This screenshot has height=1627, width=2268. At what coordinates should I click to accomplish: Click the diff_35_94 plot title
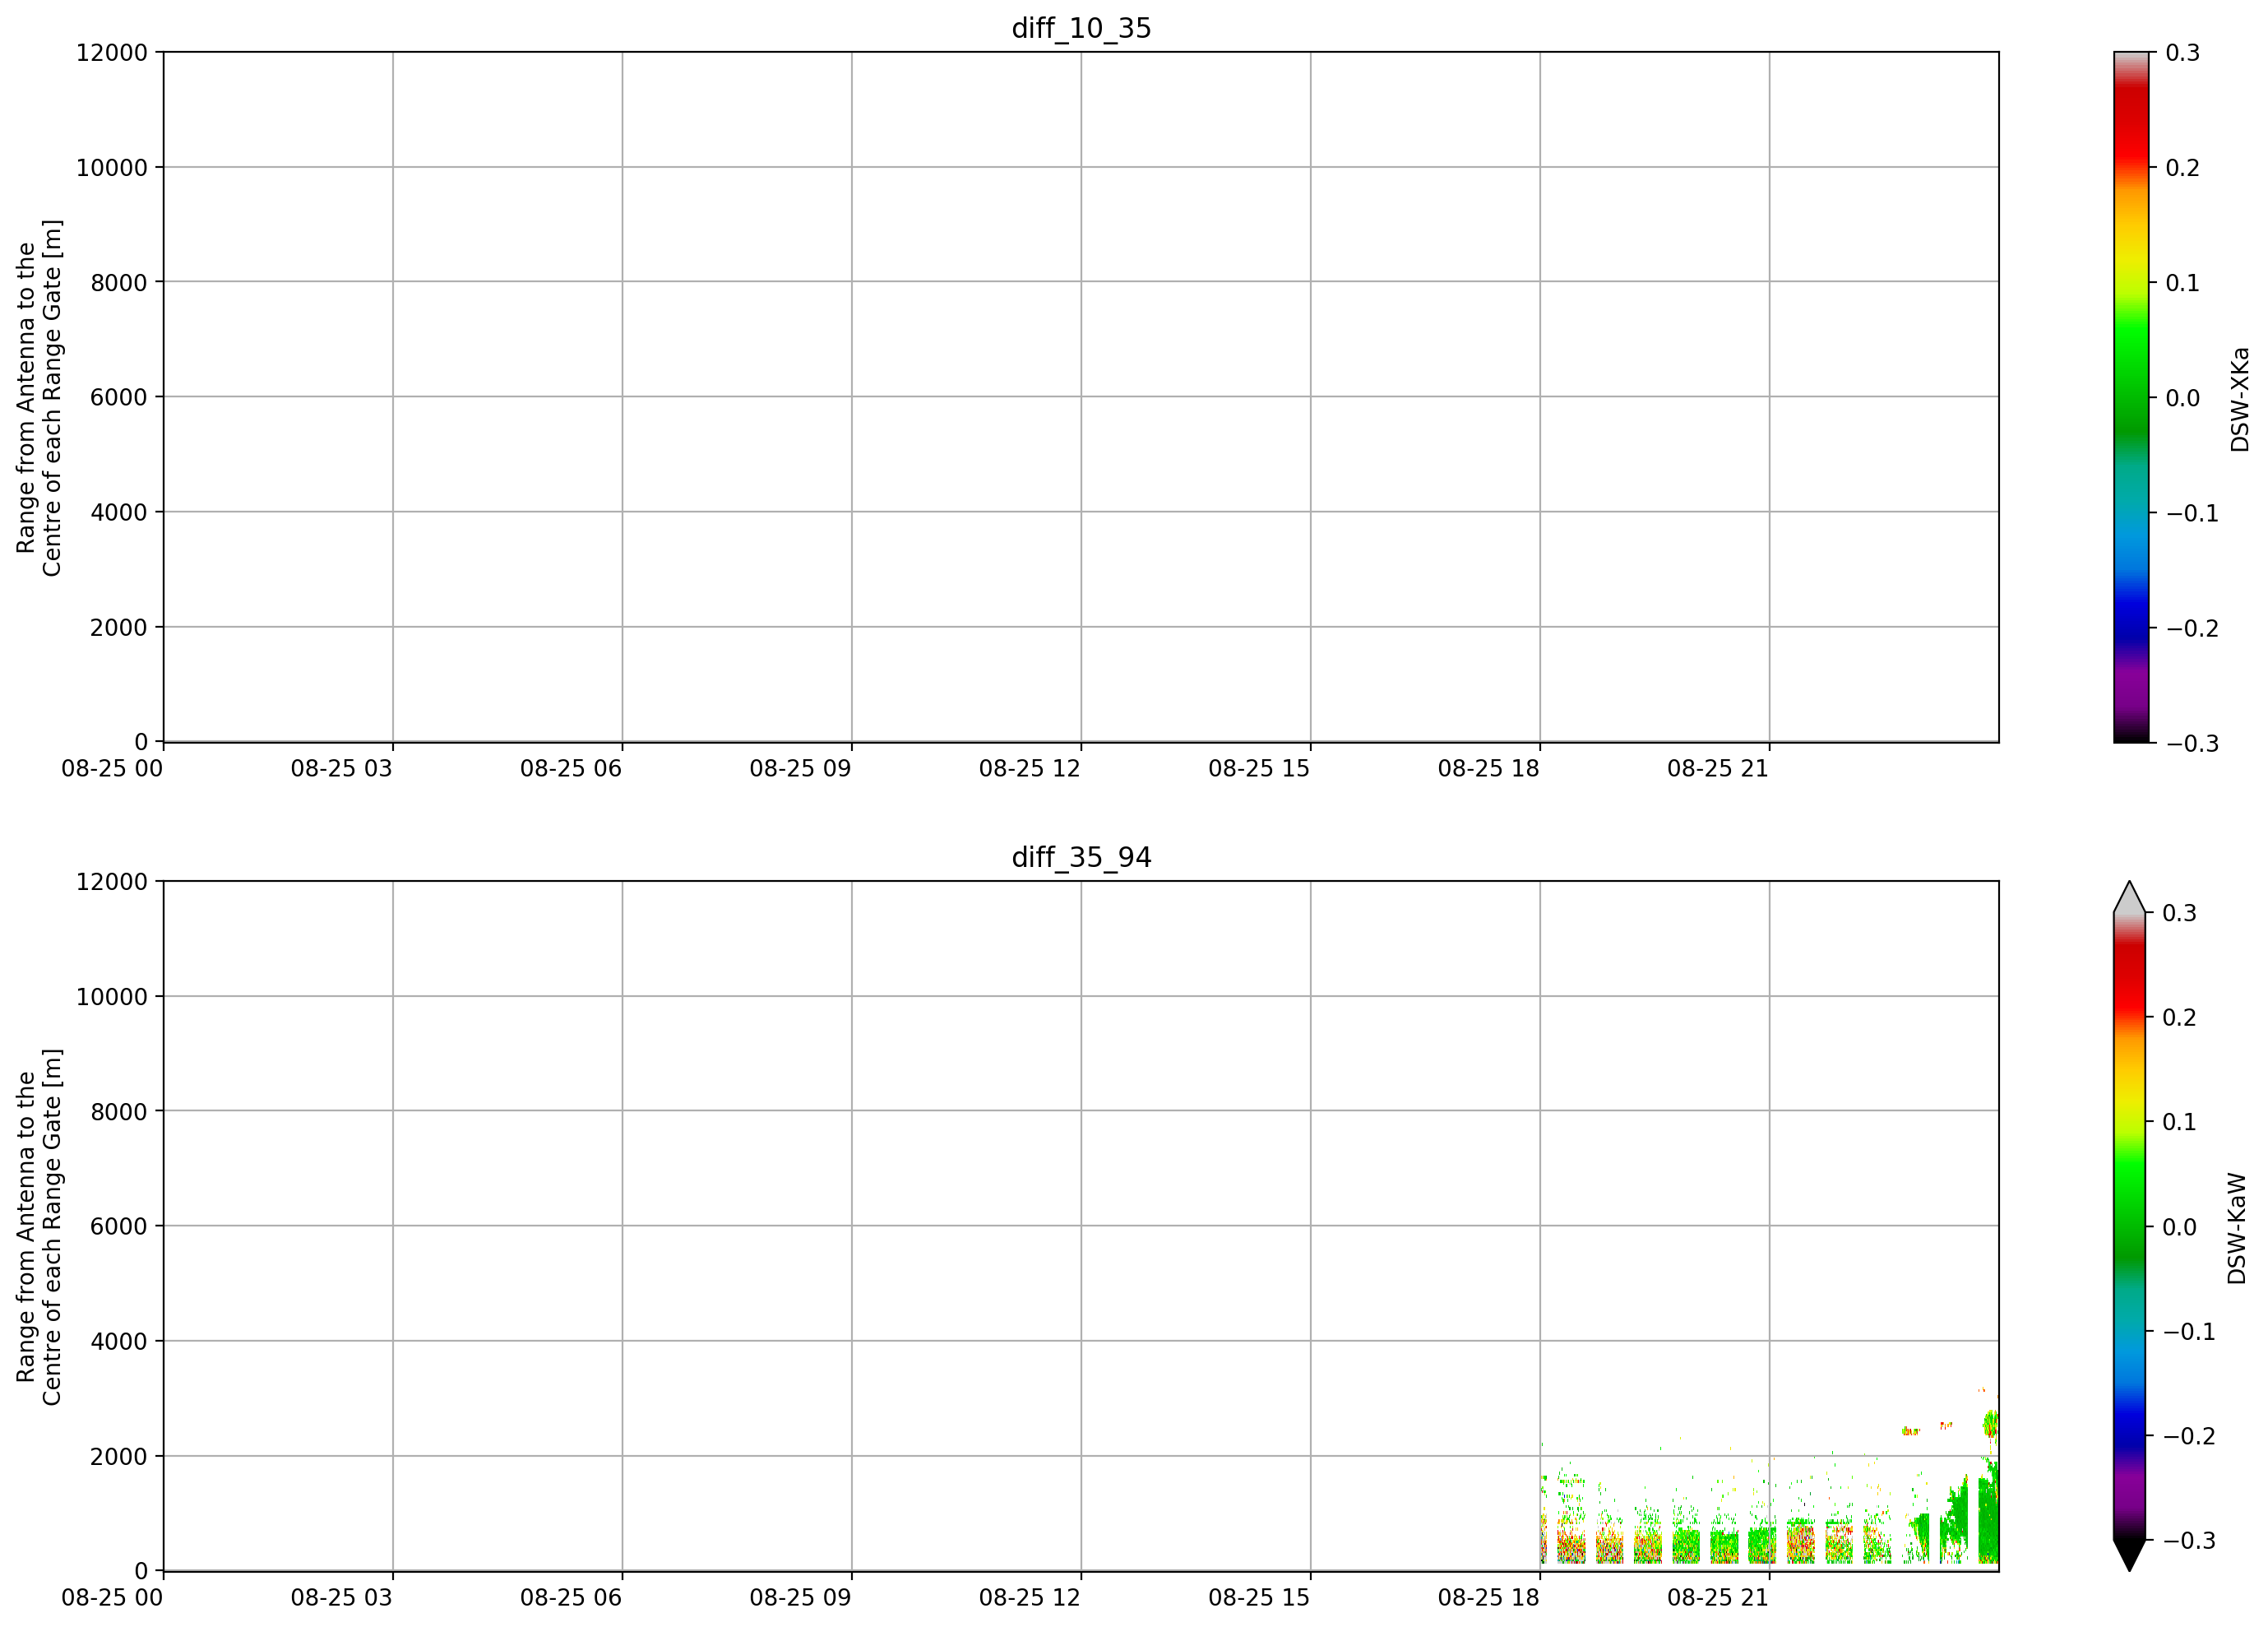pyautogui.click(x=1081, y=858)
